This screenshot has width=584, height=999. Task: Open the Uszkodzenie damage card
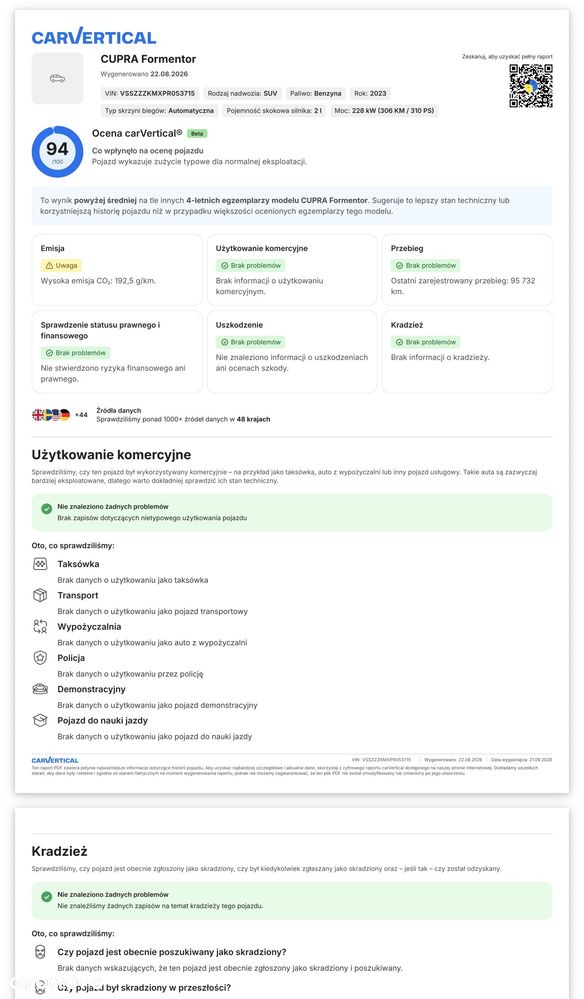(292, 351)
